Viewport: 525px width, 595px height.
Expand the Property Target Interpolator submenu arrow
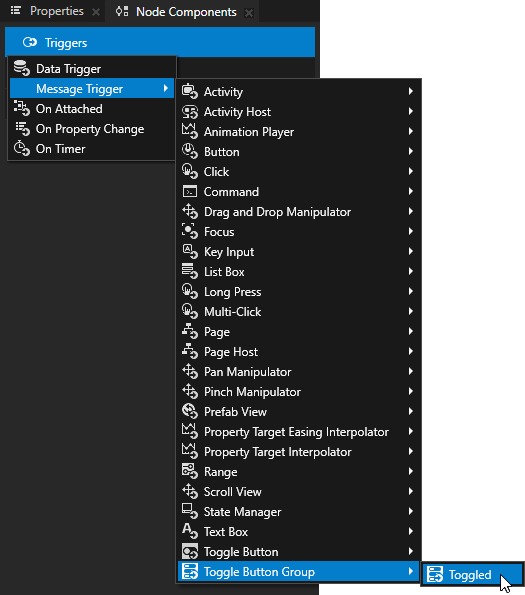(x=410, y=451)
